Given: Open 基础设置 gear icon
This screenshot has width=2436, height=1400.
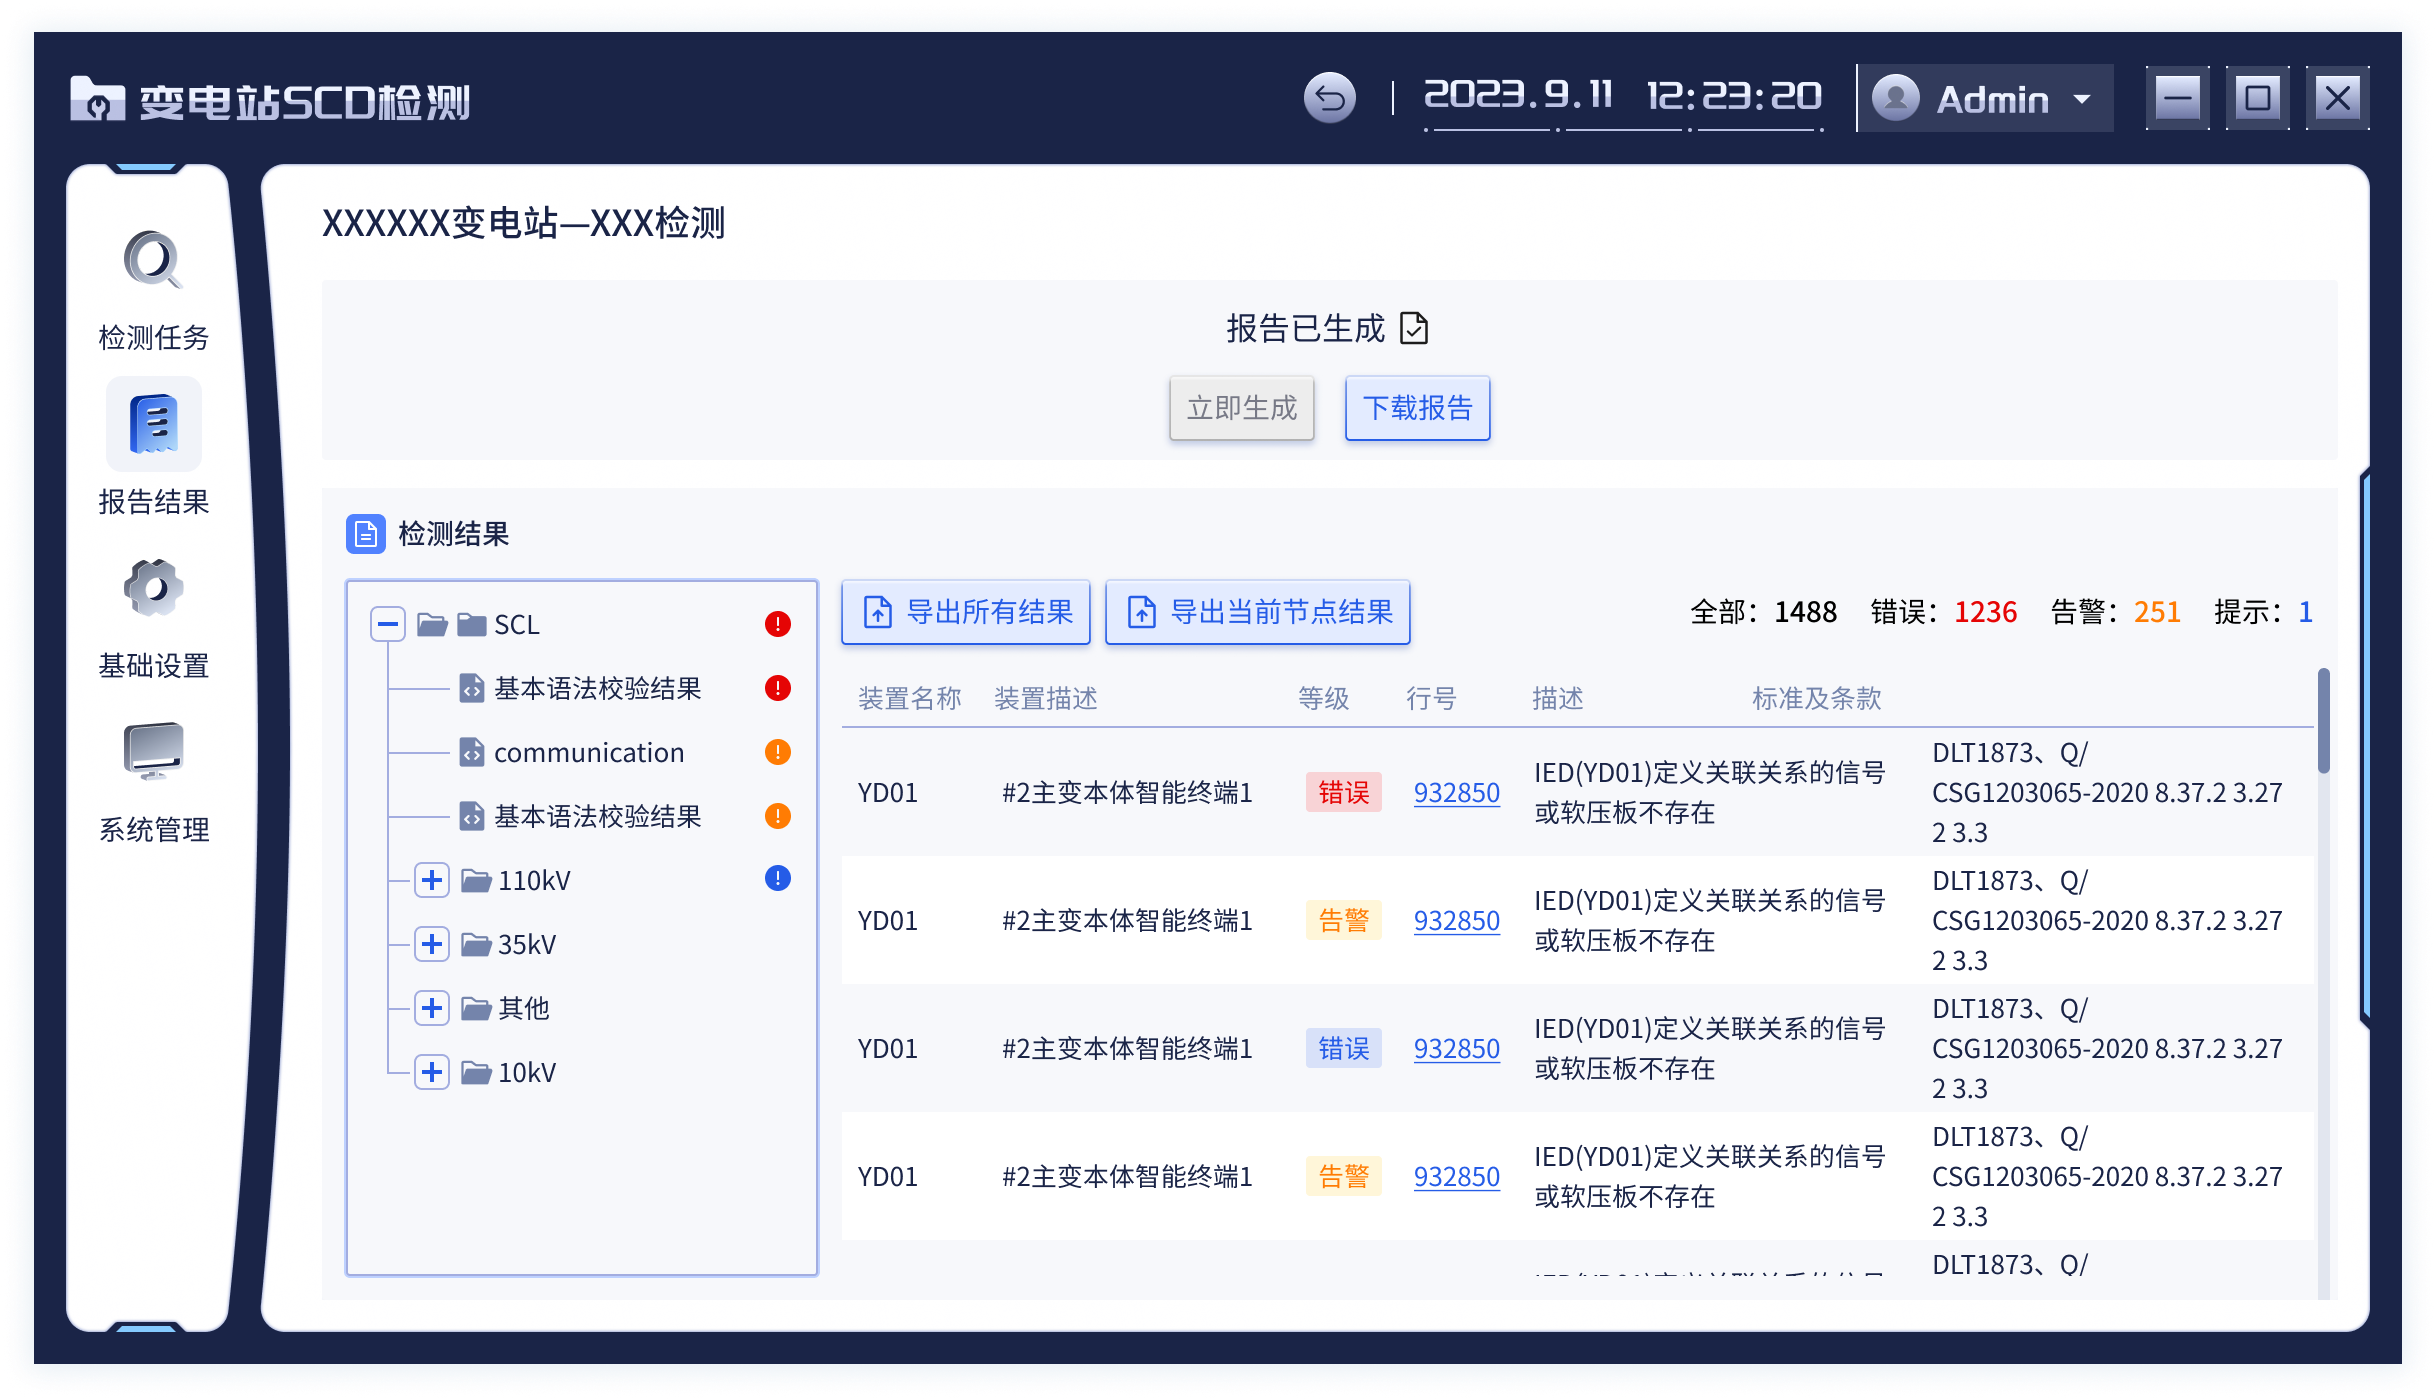Looking at the screenshot, I should (153, 588).
